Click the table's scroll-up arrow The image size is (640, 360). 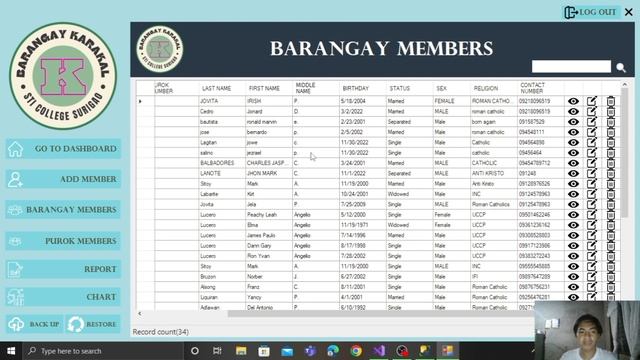[x=624, y=84]
